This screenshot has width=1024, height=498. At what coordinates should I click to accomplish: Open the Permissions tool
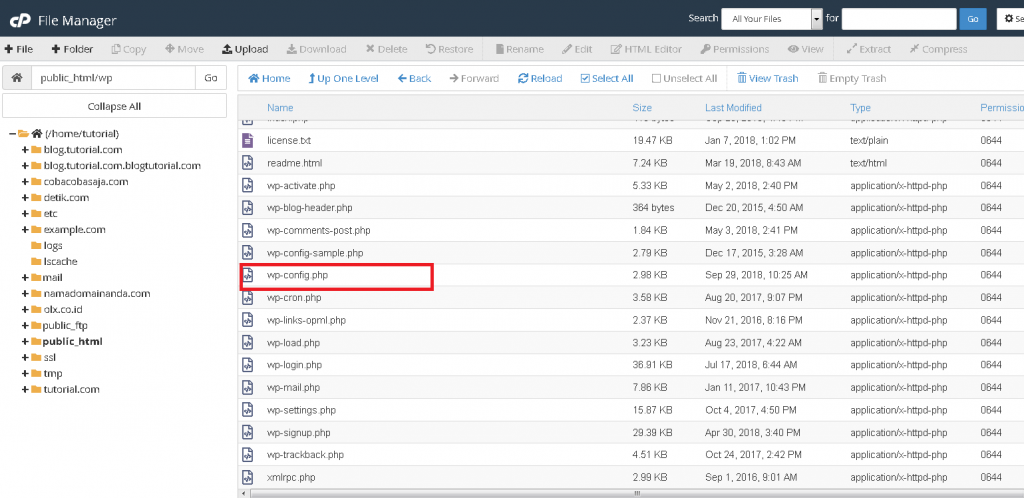[735, 49]
